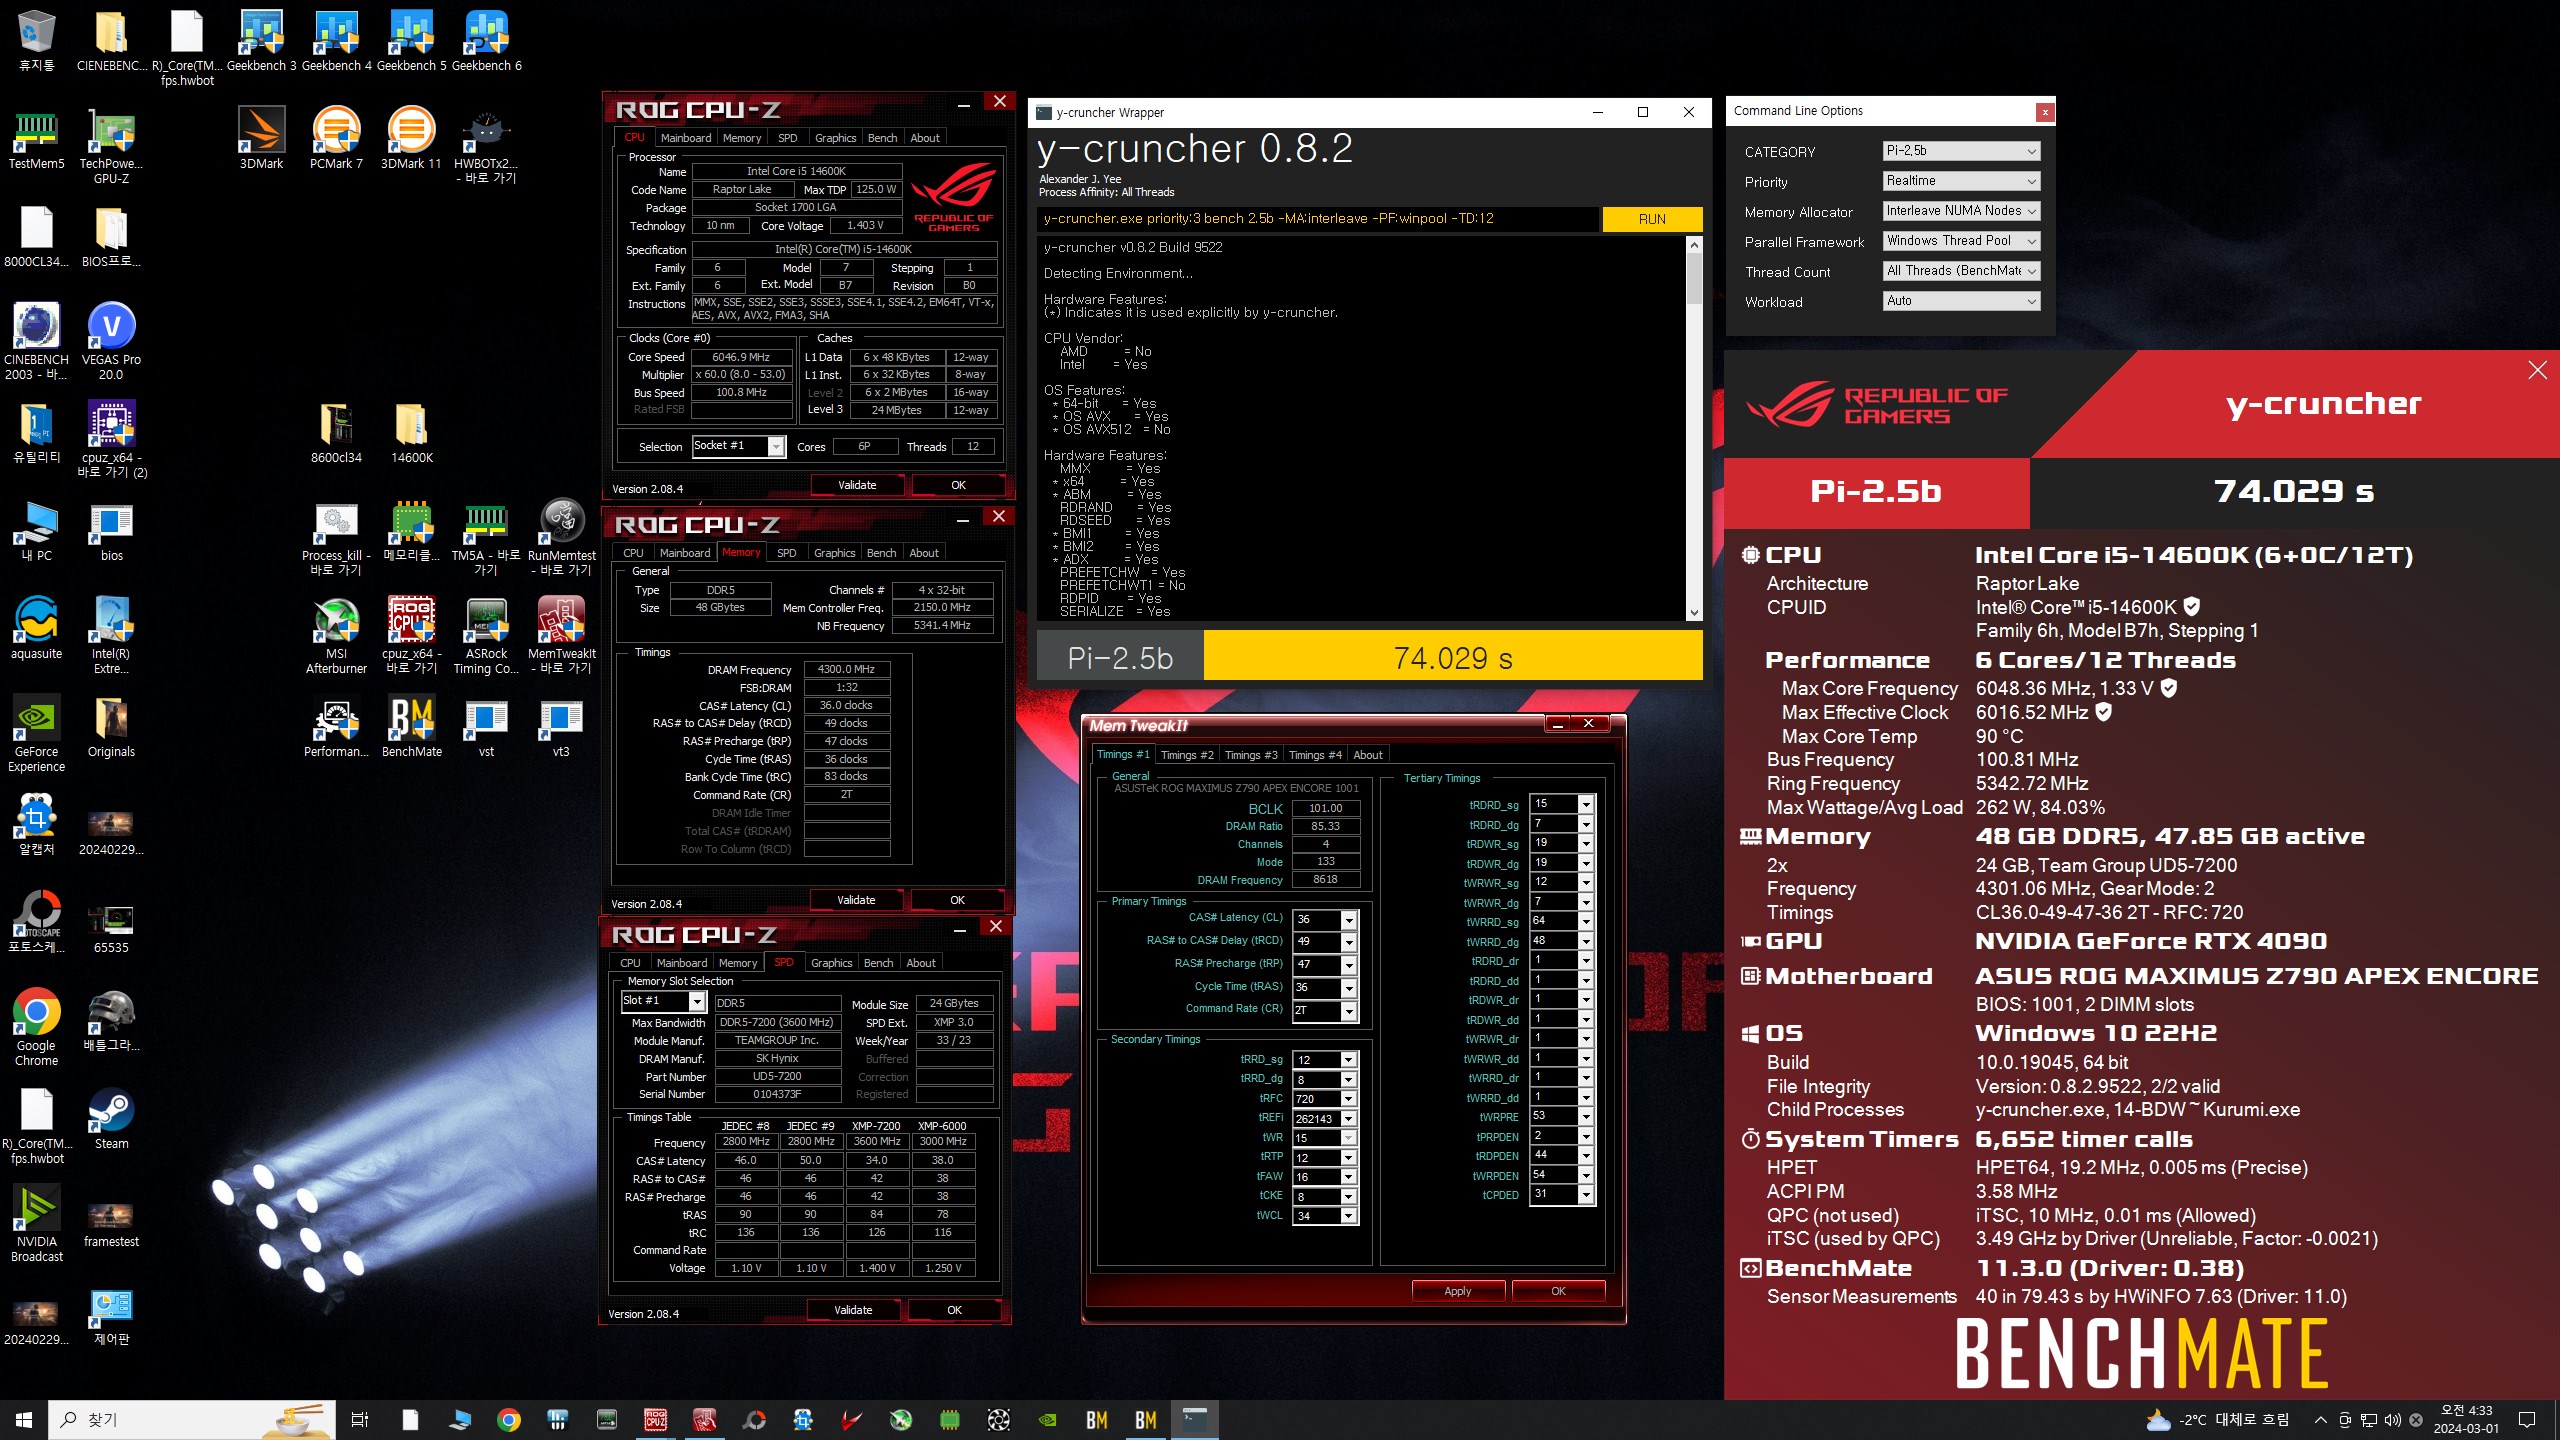2560x1440 pixels.
Task: Open MemTweakIt desktop shortcut
Action: 561,636
